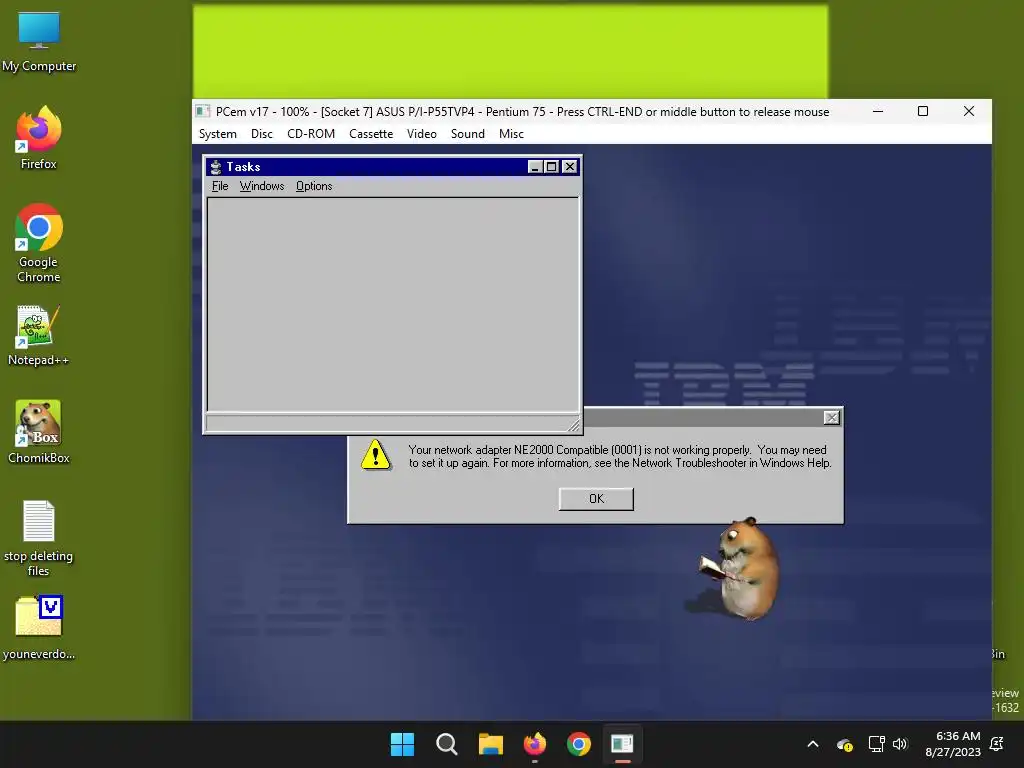The height and width of the screenshot is (768, 1024).
Task: Click inside the empty Tasks list area
Action: point(393,304)
